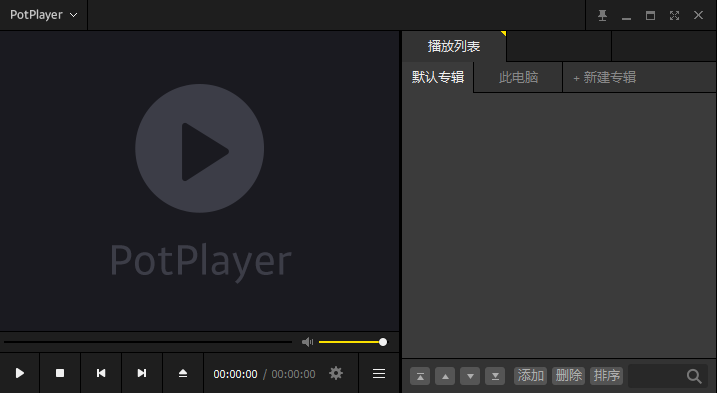Mute audio using the speaker icon
Image resolution: width=717 pixels, height=393 pixels.
(x=307, y=342)
